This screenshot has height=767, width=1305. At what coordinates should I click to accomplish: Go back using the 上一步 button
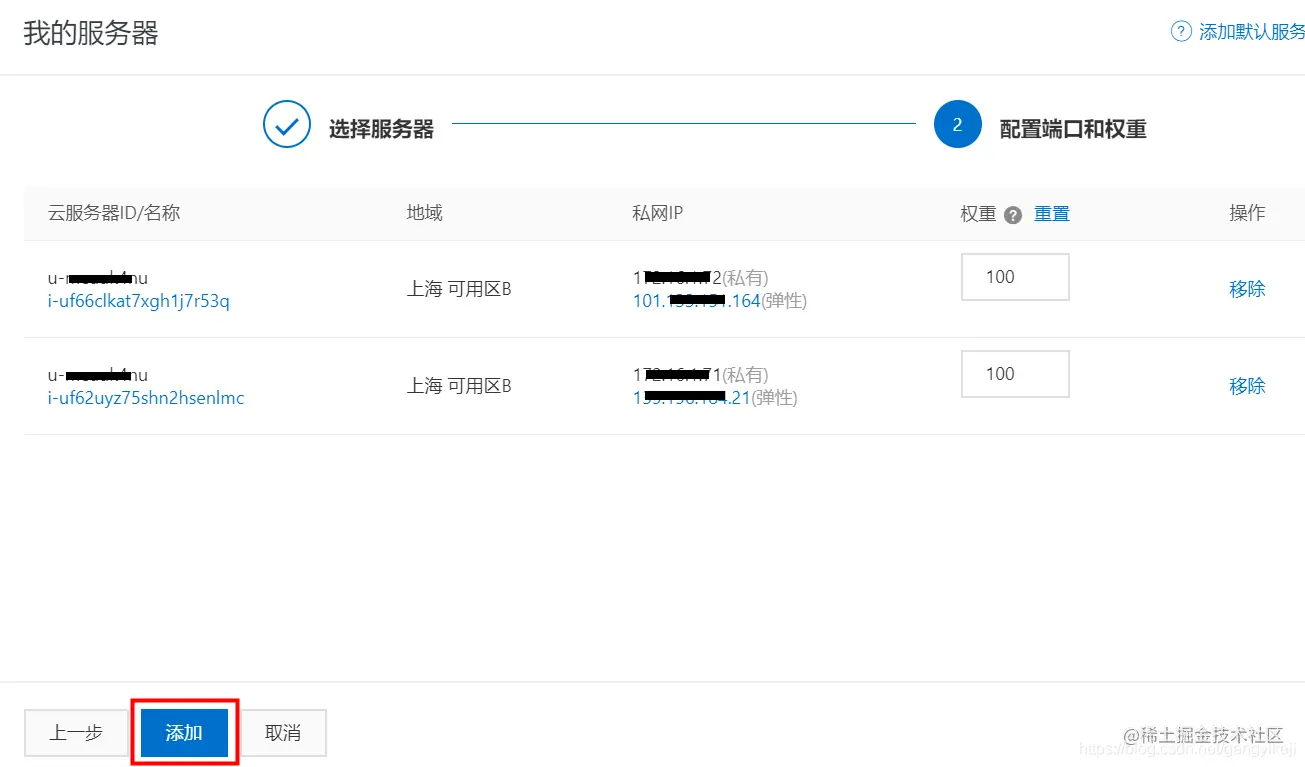76,732
